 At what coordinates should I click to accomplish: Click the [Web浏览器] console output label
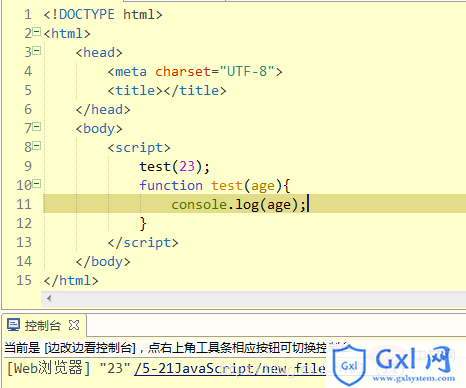[48, 368]
